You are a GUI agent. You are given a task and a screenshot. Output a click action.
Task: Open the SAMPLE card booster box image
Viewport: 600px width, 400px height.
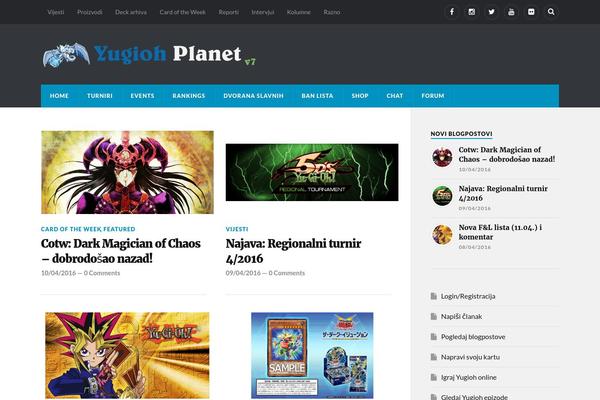312,356
